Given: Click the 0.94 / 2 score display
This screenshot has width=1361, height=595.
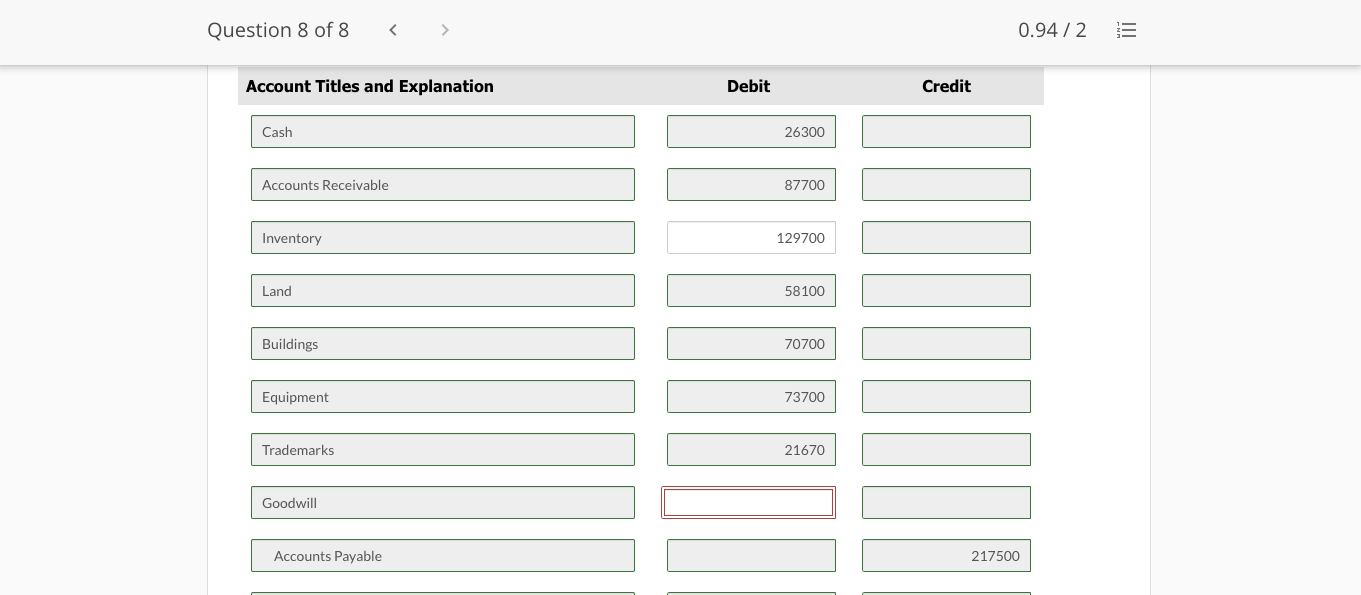Looking at the screenshot, I should tap(1052, 30).
